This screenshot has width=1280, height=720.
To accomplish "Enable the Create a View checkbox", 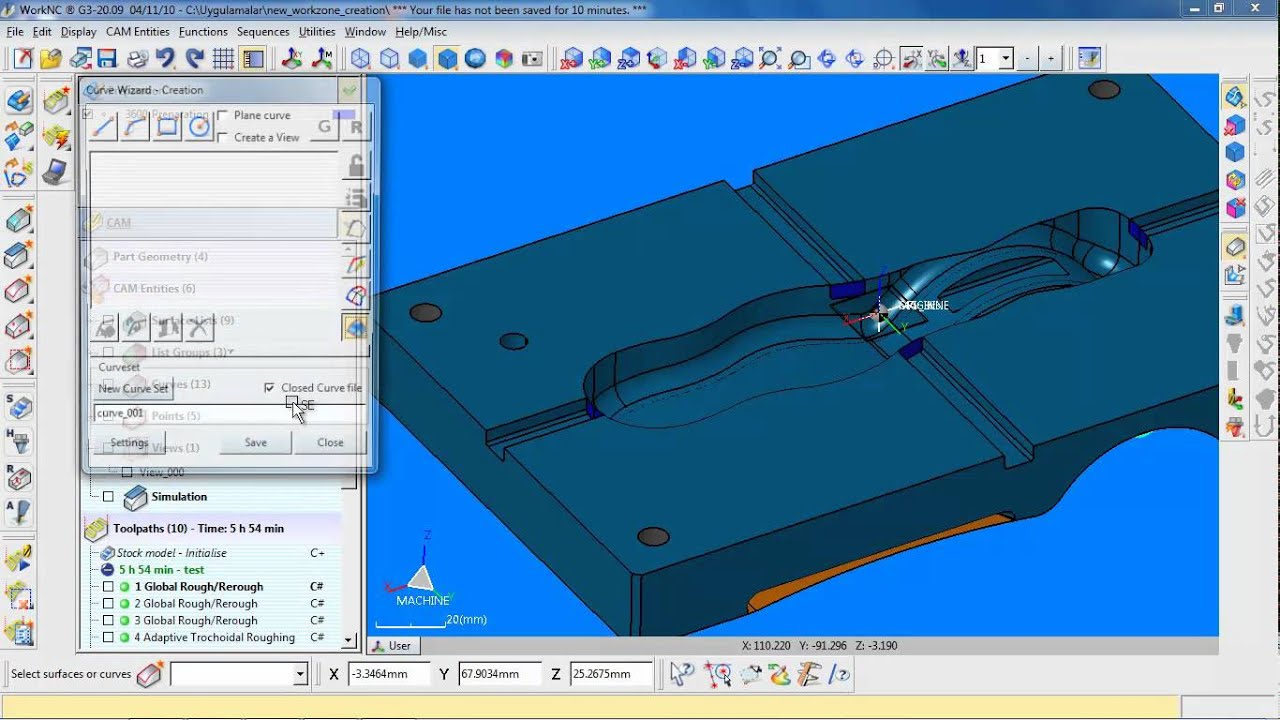I will point(222,137).
